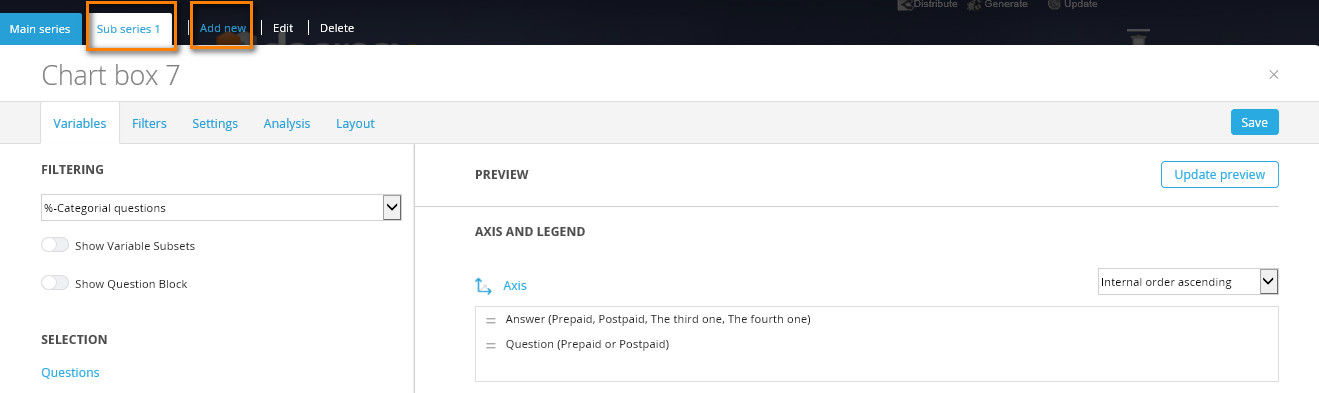This screenshot has height=393, width=1319.
Task: Switch to the Filters tab
Action: coord(149,124)
